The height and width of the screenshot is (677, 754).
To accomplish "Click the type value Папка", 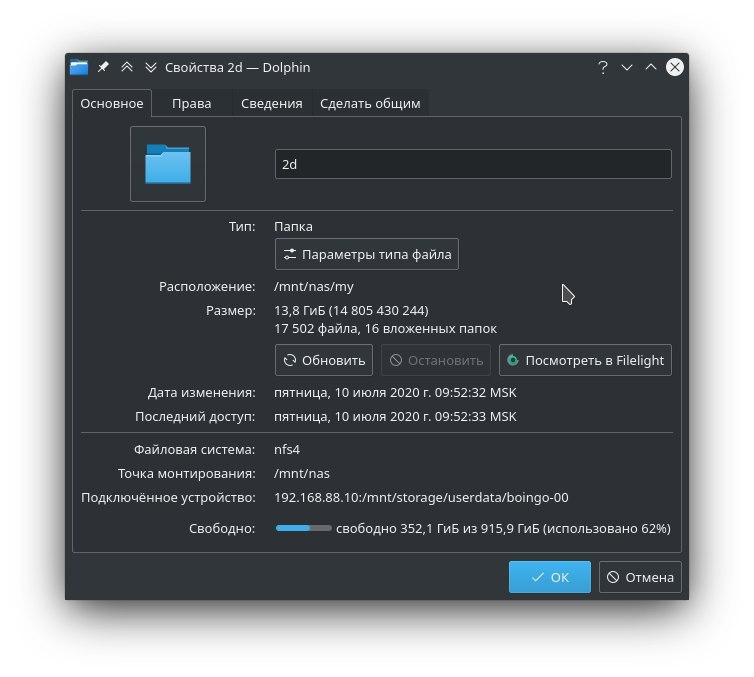I will click(x=293, y=226).
